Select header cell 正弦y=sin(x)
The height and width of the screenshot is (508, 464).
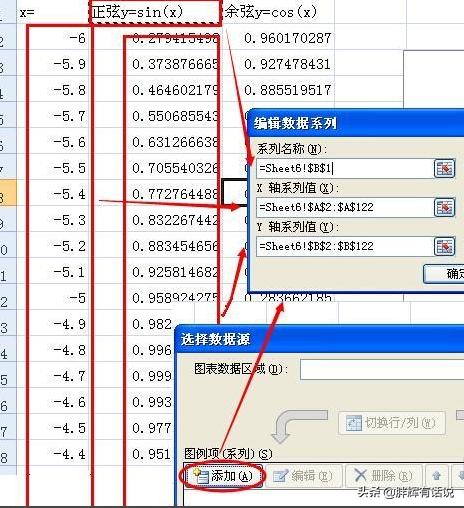[x=155, y=13]
